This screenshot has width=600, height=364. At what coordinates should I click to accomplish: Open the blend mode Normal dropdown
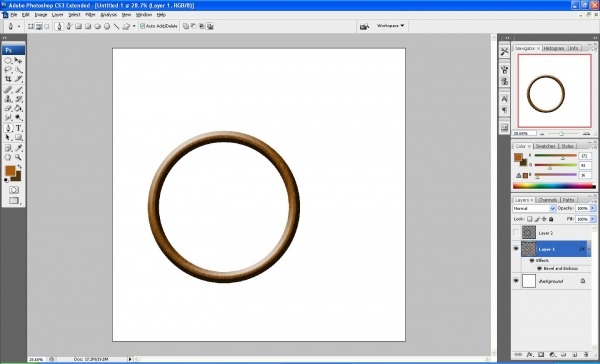click(534, 209)
